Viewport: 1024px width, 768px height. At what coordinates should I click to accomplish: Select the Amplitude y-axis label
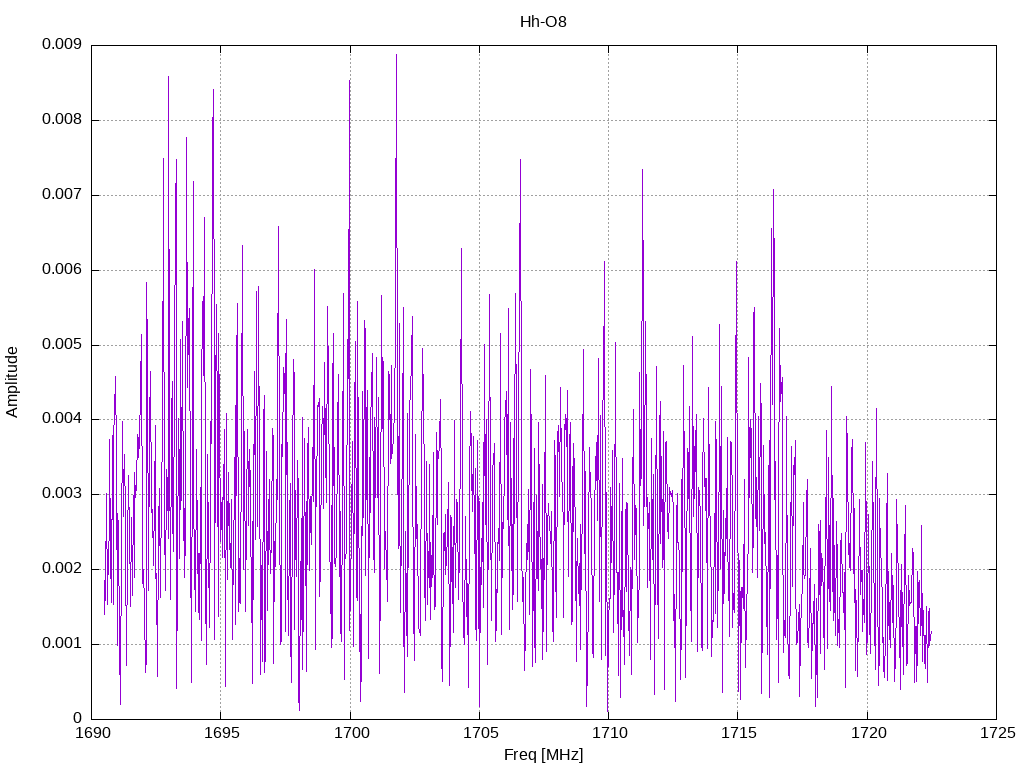pyautogui.click(x=12, y=382)
